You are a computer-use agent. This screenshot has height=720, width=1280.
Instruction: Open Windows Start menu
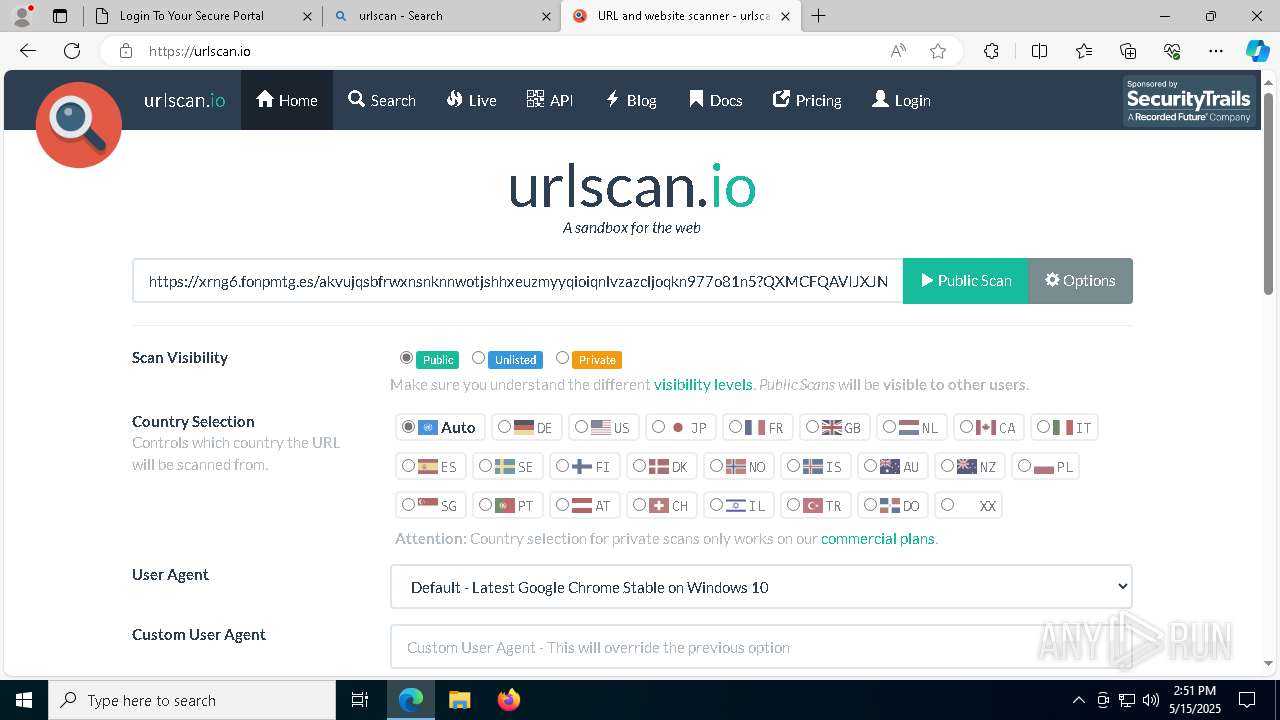24,700
